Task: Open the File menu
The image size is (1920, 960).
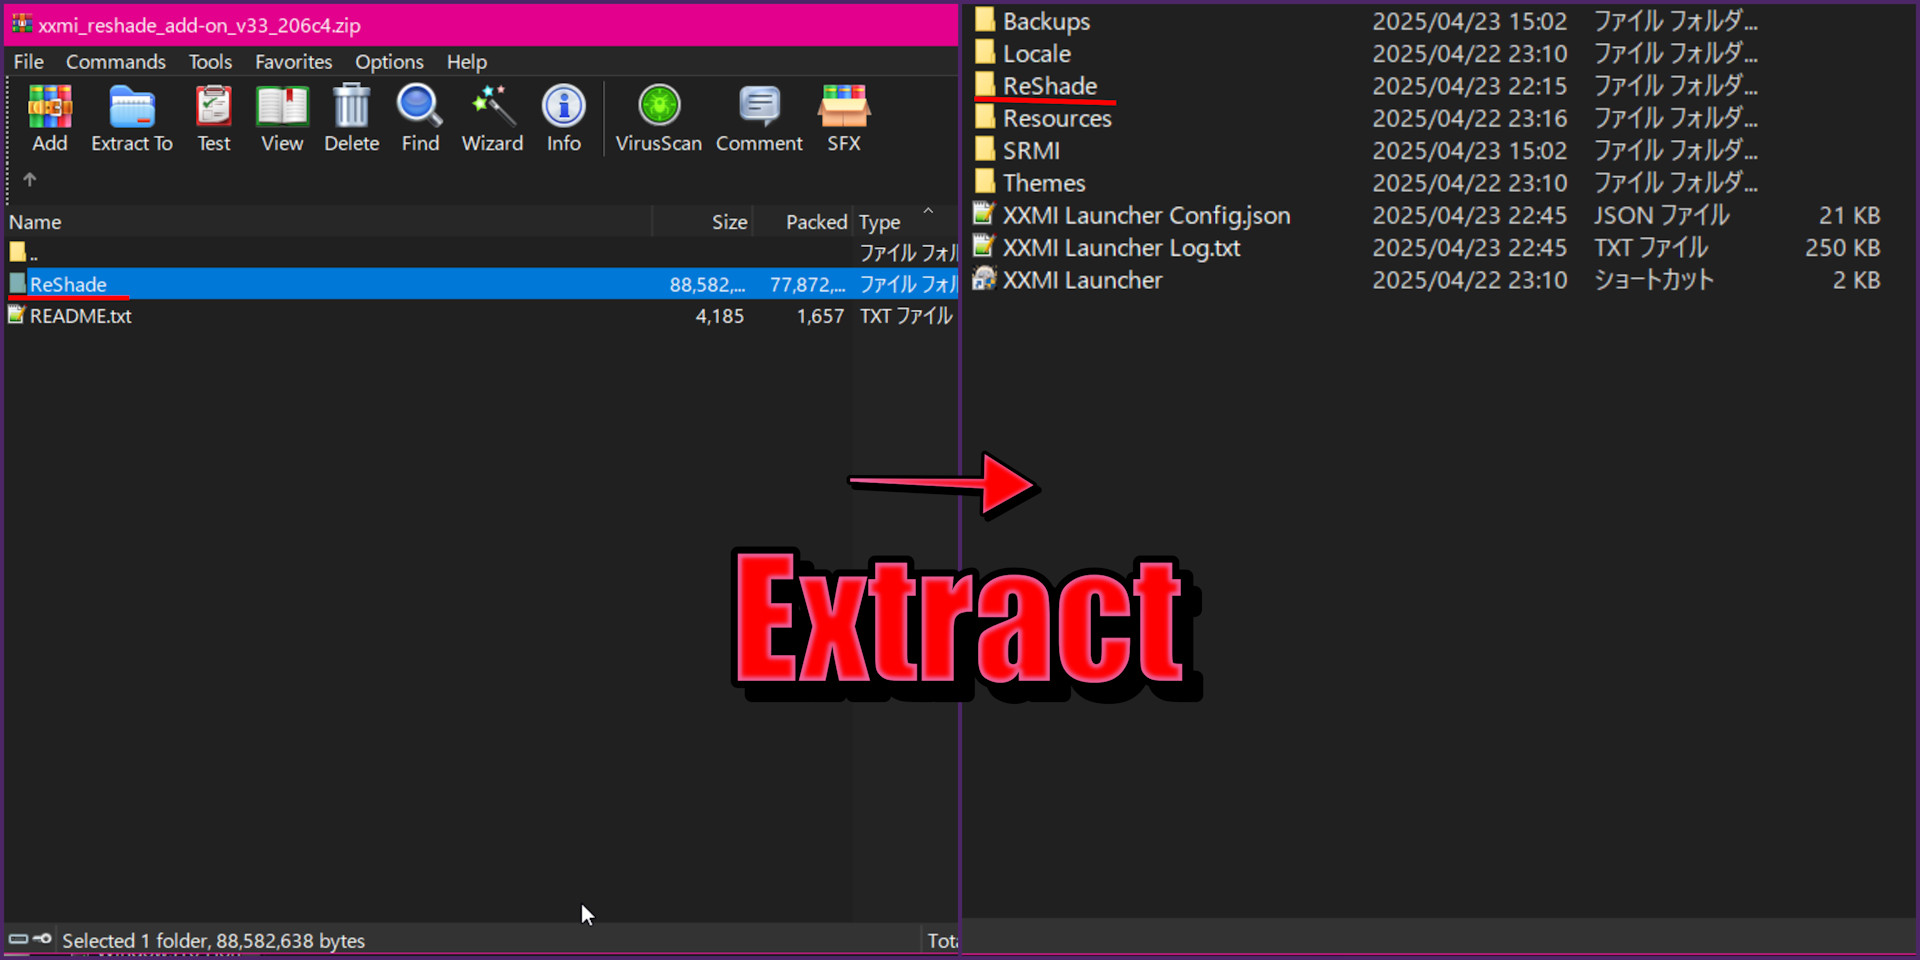Action: click(28, 62)
